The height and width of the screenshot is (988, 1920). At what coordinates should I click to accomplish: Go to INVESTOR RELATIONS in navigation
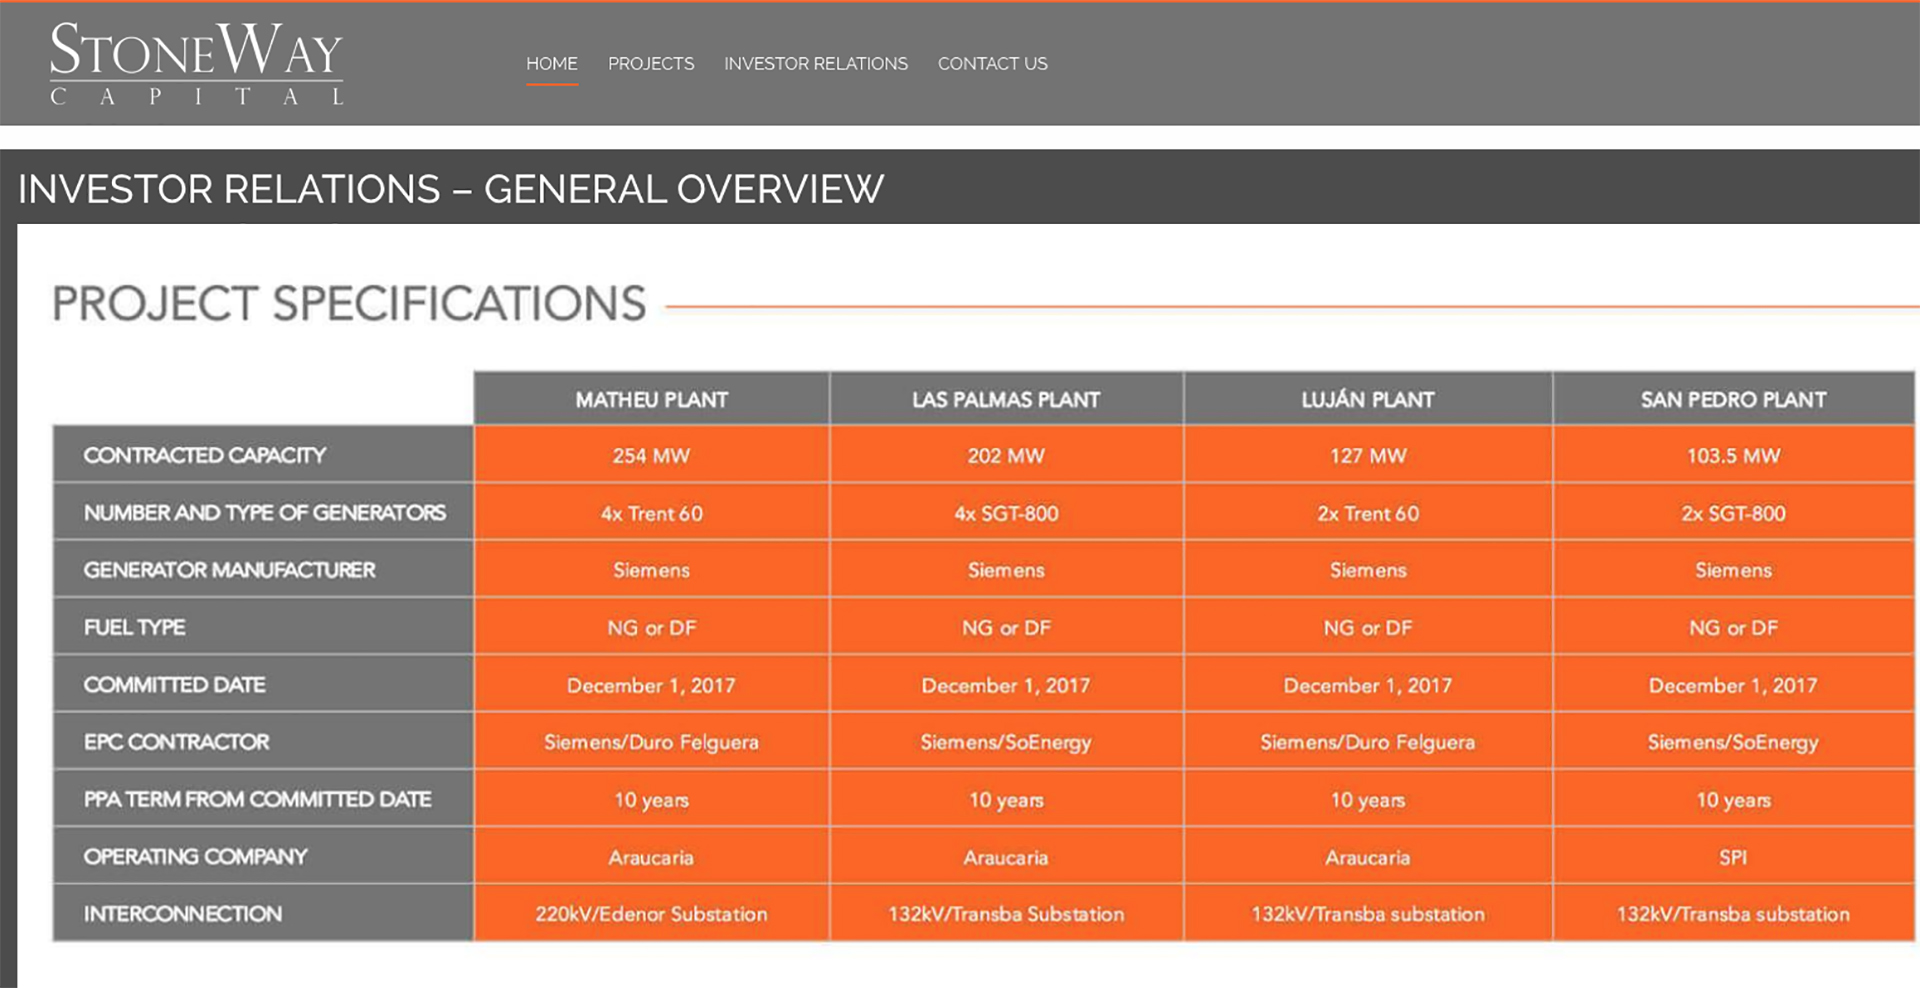(x=816, y=63)
